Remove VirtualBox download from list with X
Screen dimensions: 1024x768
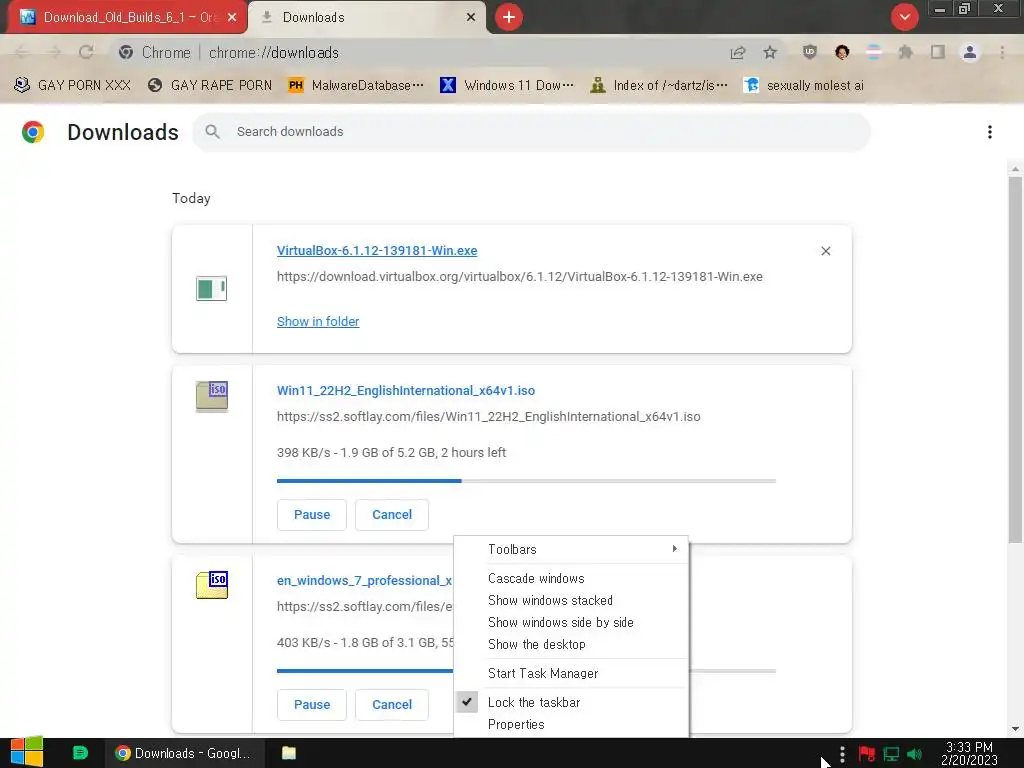[825, 251]
